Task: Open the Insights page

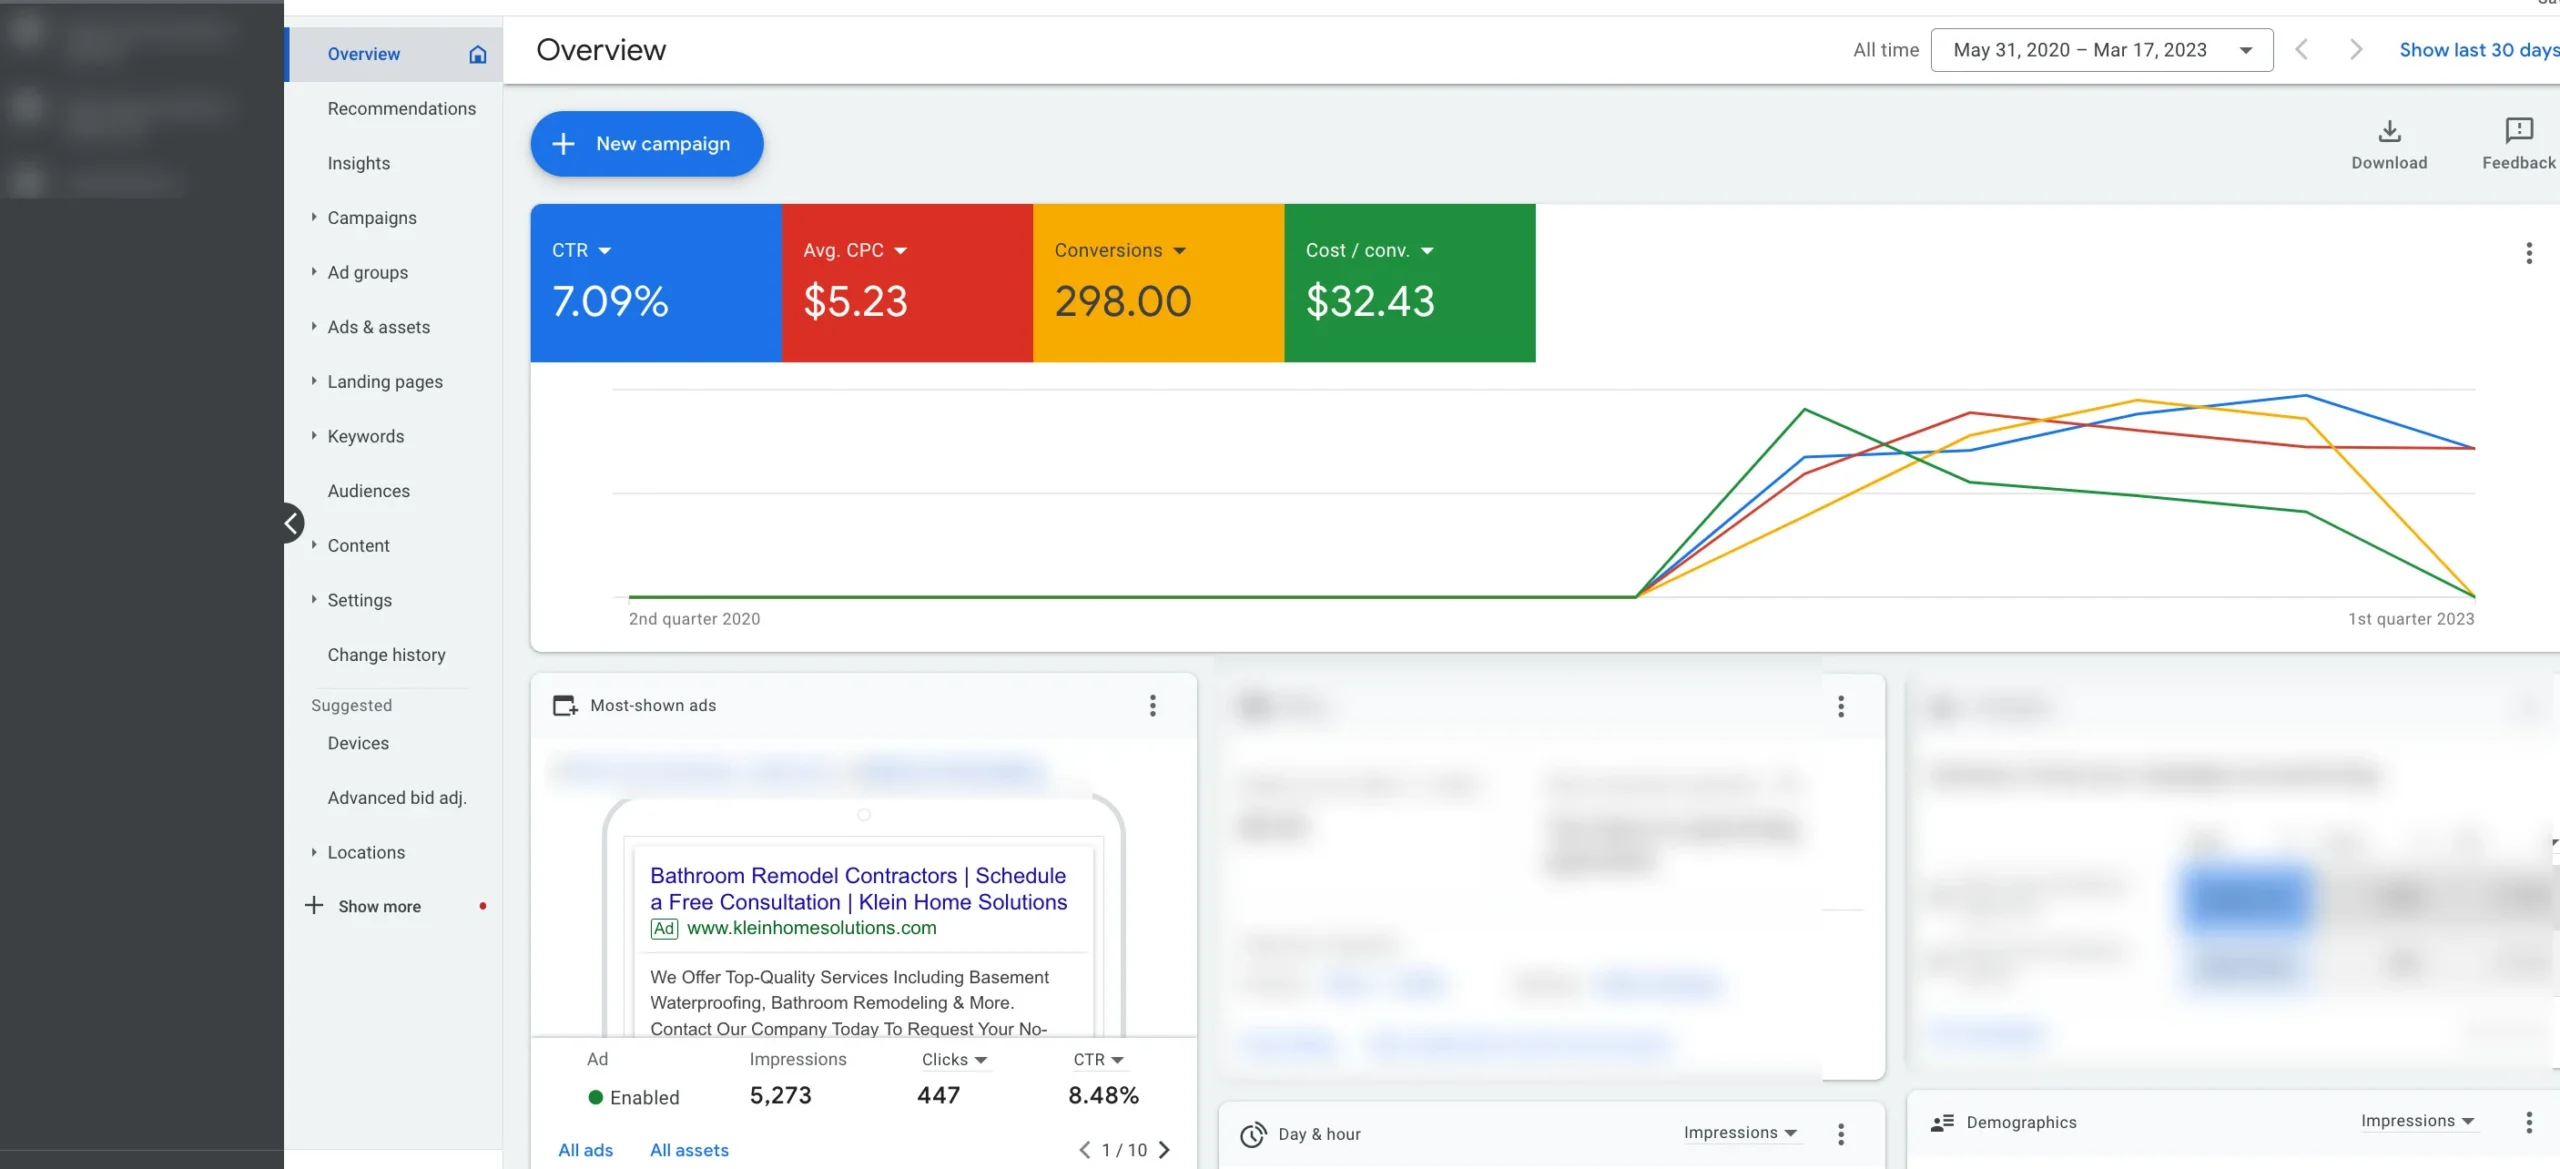Action: [358, 163]
